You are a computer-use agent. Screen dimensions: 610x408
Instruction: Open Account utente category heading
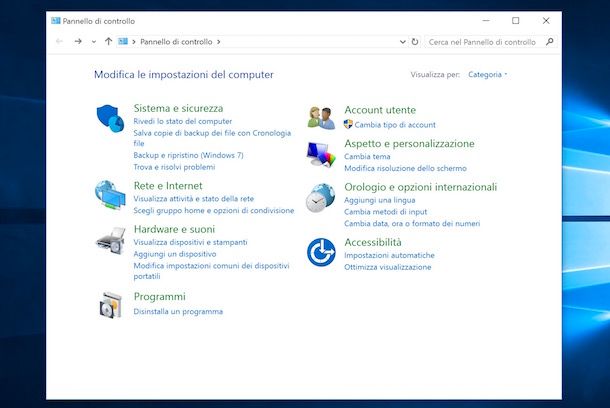coord(380,110)
